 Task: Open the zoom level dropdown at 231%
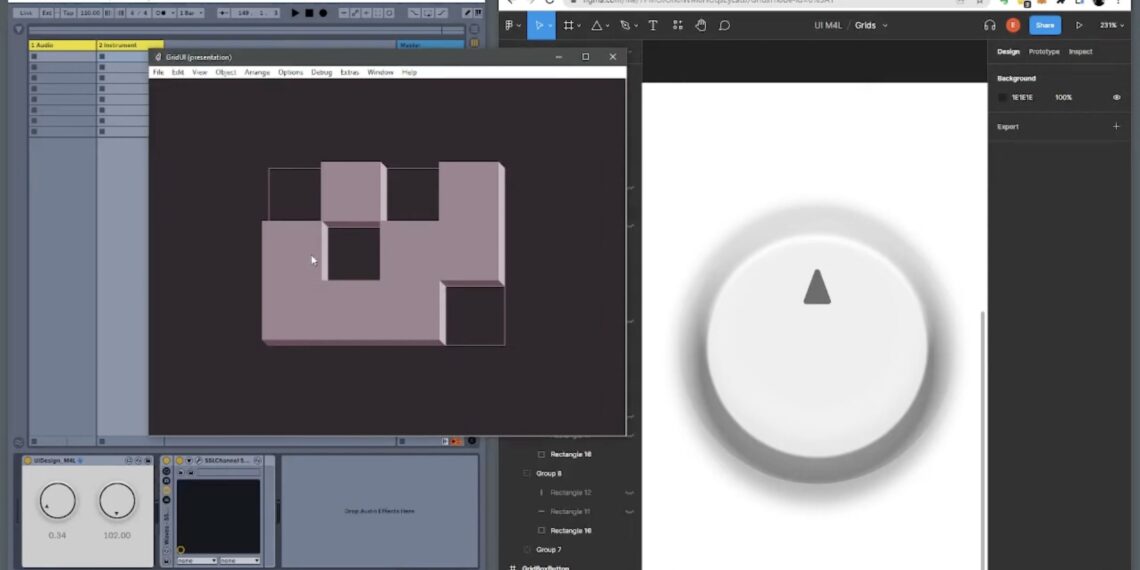click(1111, 25)
